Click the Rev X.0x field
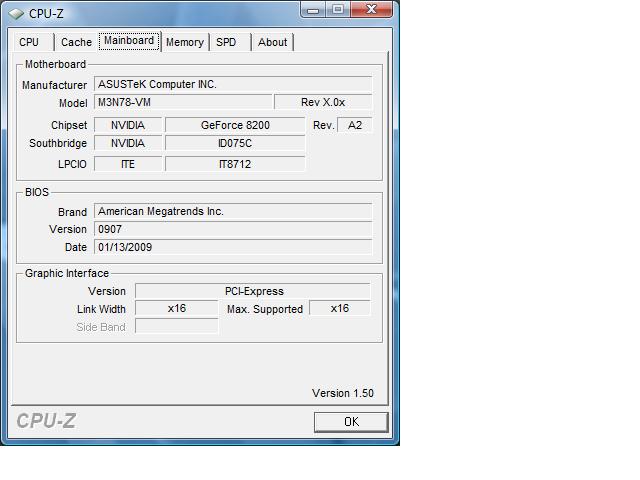640x480 pixels. 323,102
